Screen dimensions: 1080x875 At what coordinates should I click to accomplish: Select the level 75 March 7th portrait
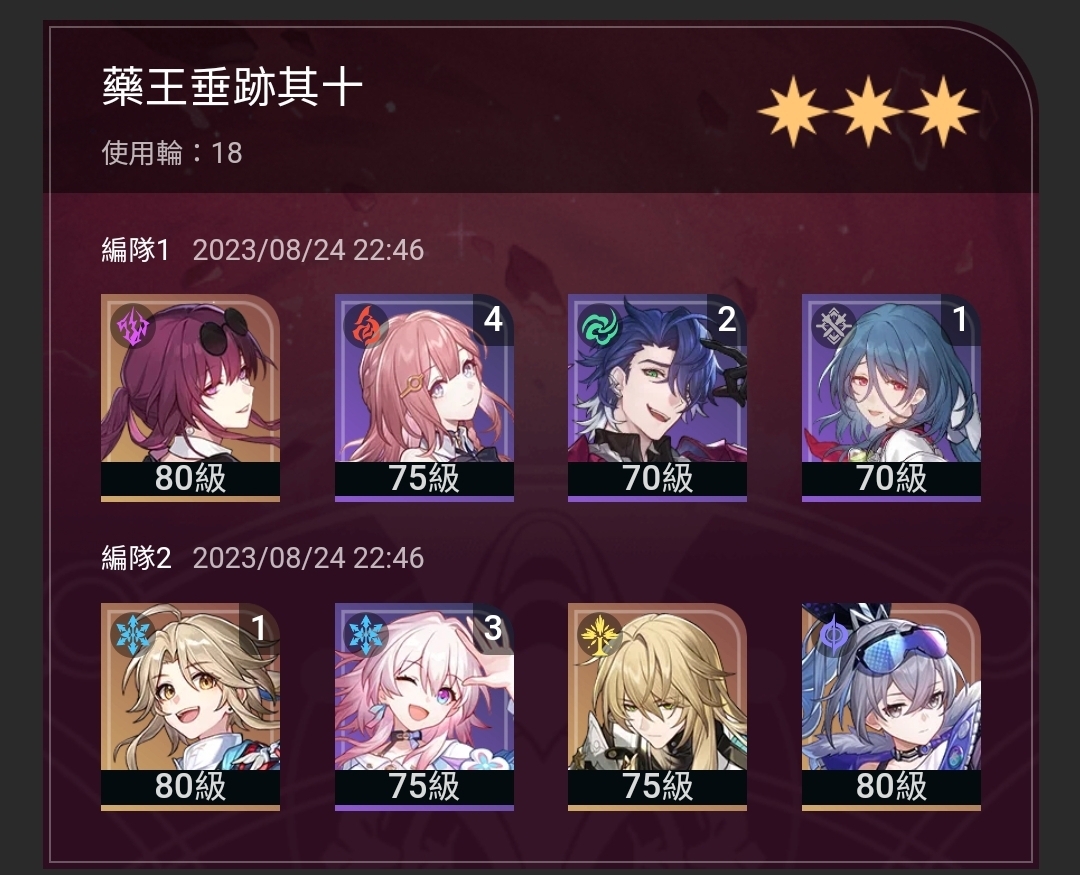coord(424,706)
